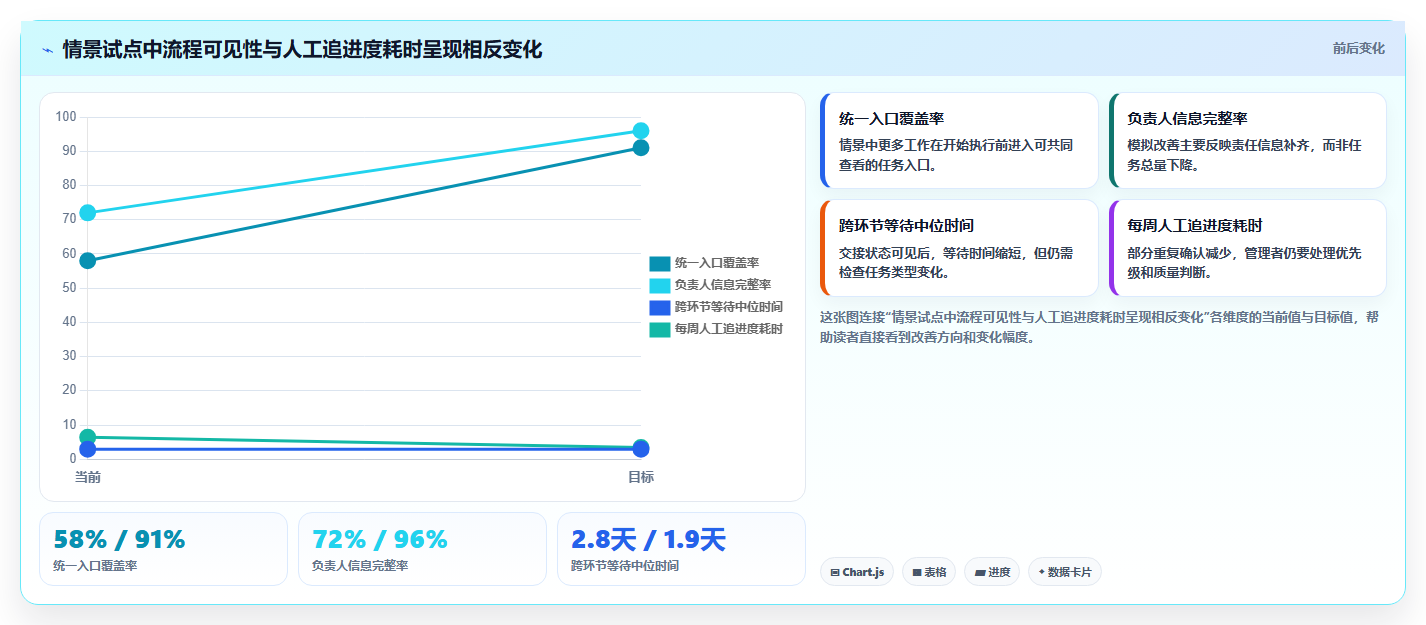Click the sparkle icon in the 数据卡片 tag
1426x625 pixels.
click(1042, 573)
